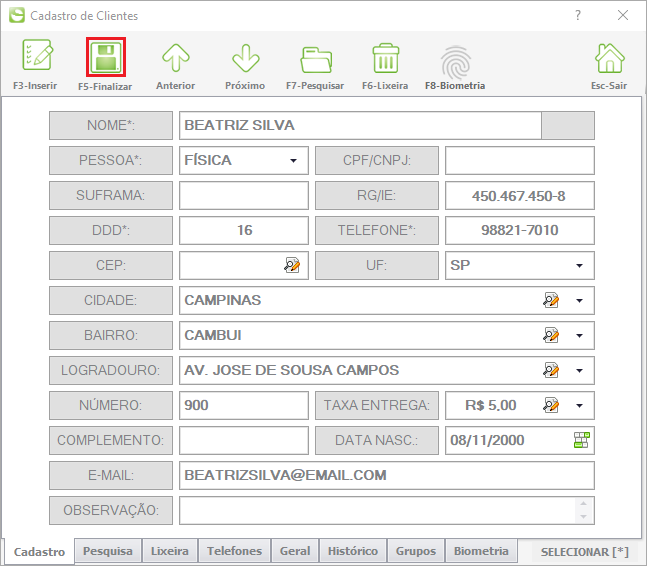Switch to the Geral tab
647x566 pixels.
[x=295, y=551]
